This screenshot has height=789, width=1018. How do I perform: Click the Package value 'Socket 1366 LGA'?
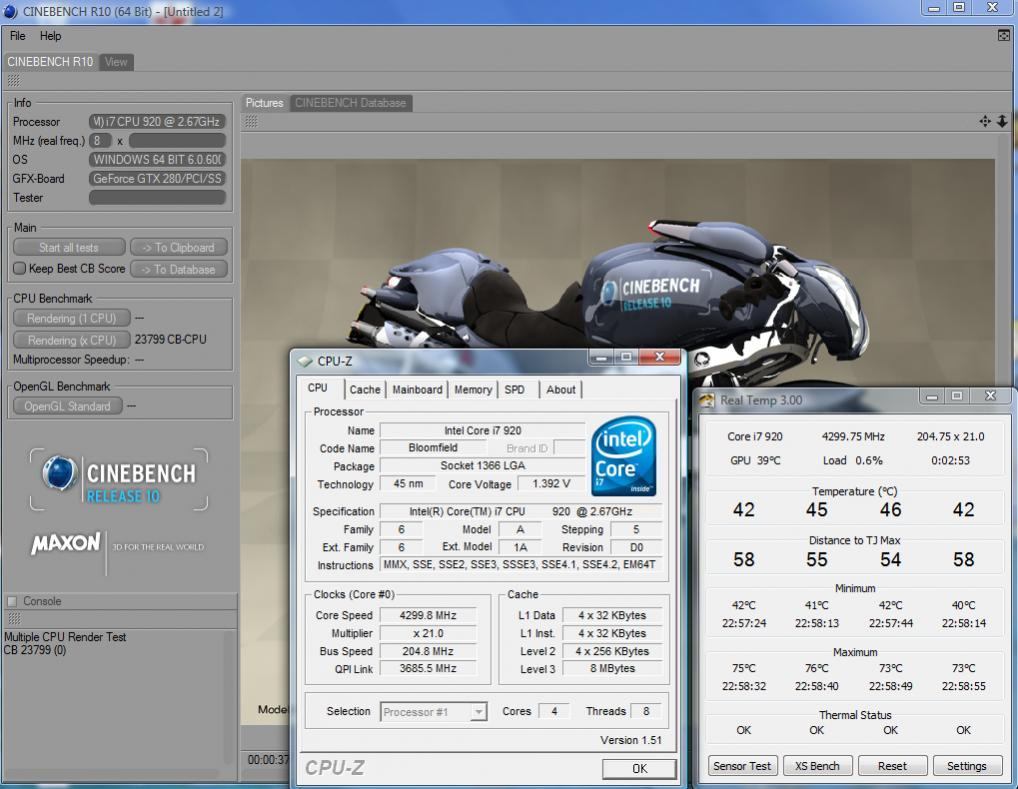482,466
